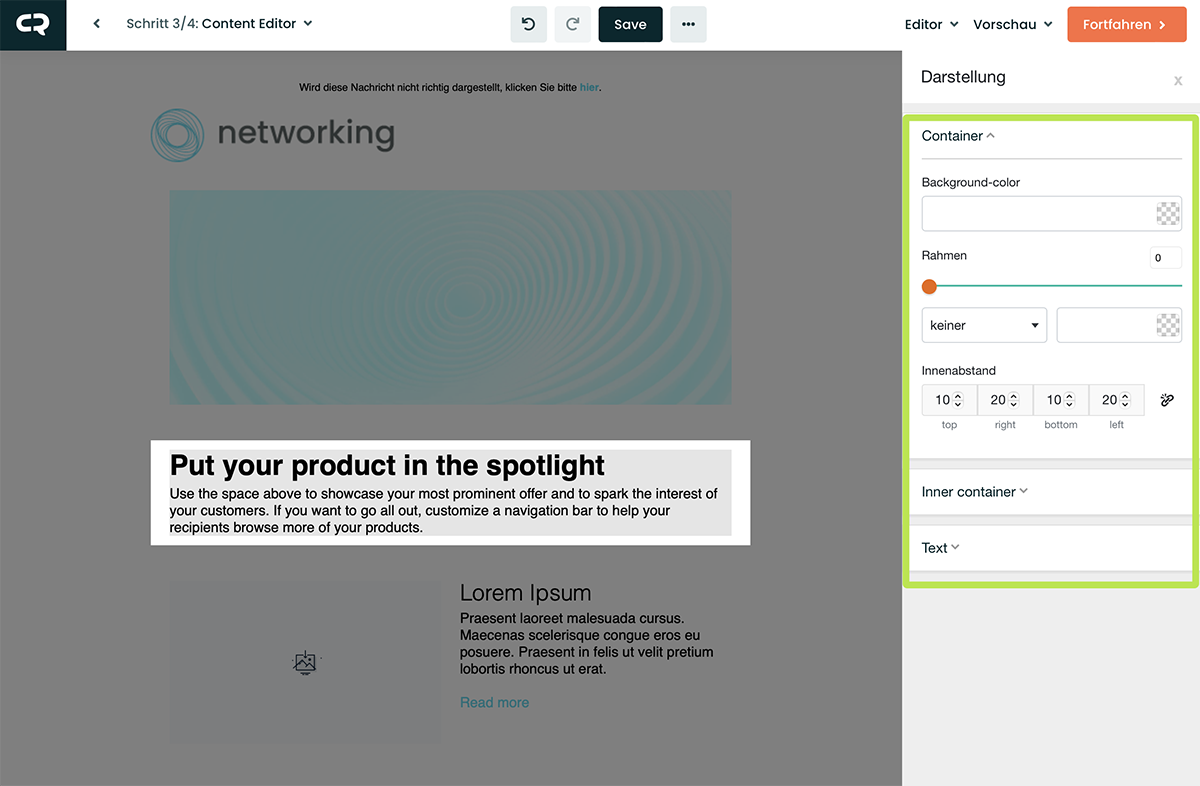
Task: Toggle the Innenabstand link values icon
Action: [x=1166, y=400]
